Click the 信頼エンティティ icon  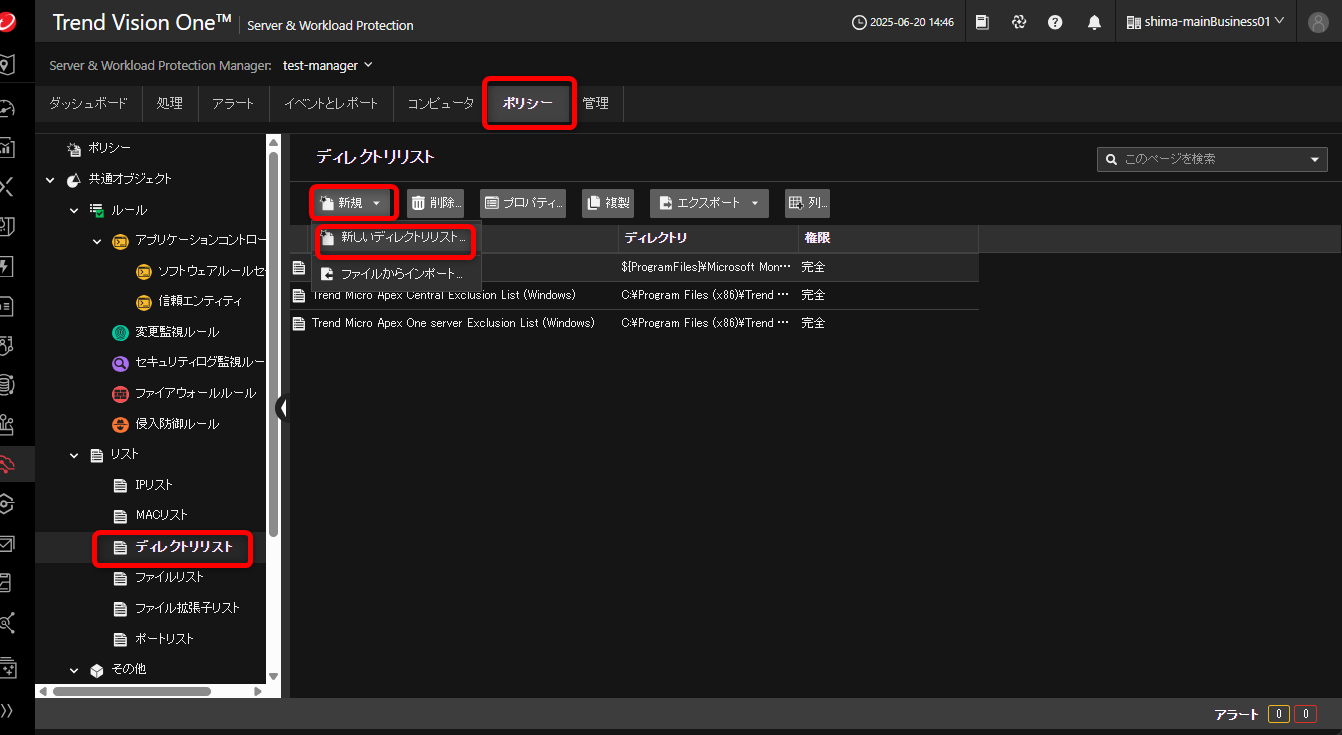click(x=143, y=302)
